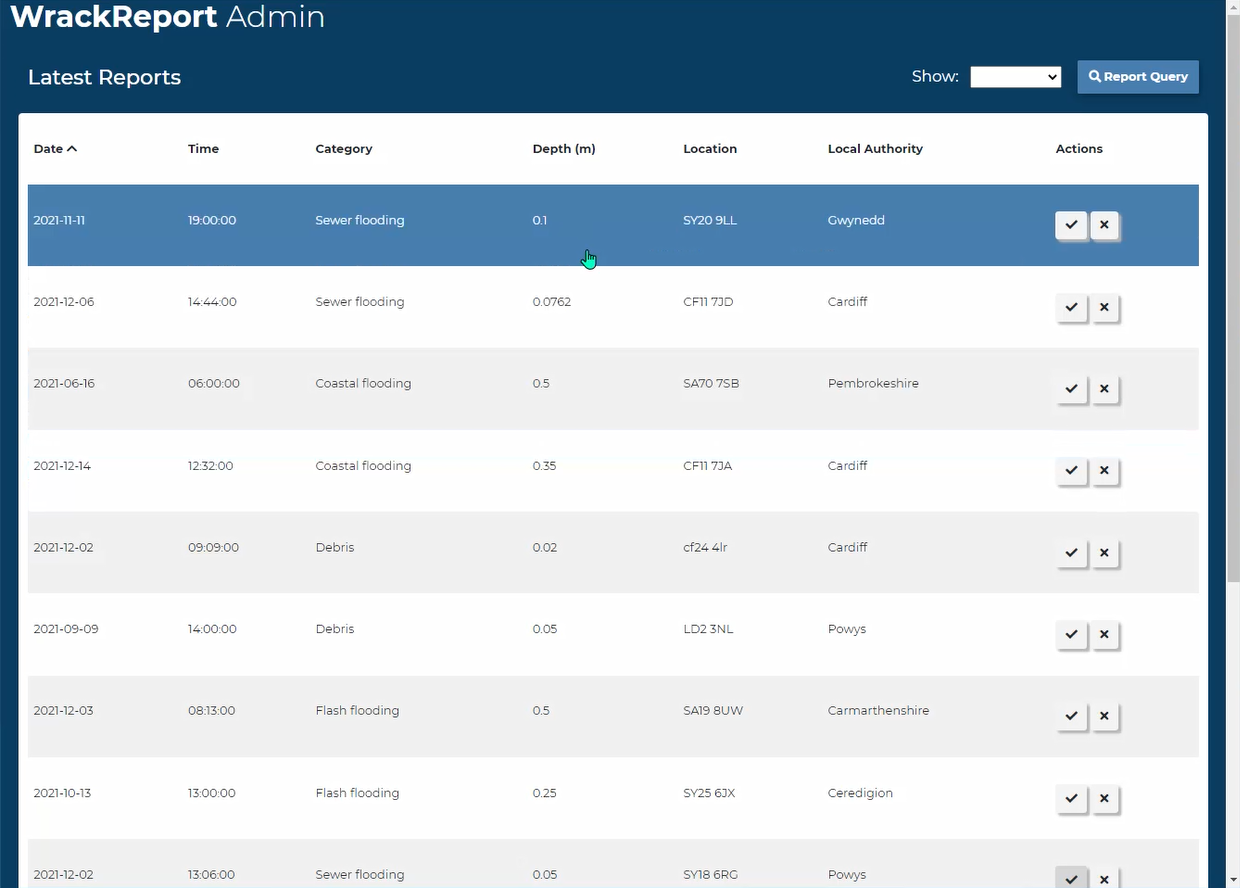
Task: Click the Report Query button
Action: click(1137, 77)
